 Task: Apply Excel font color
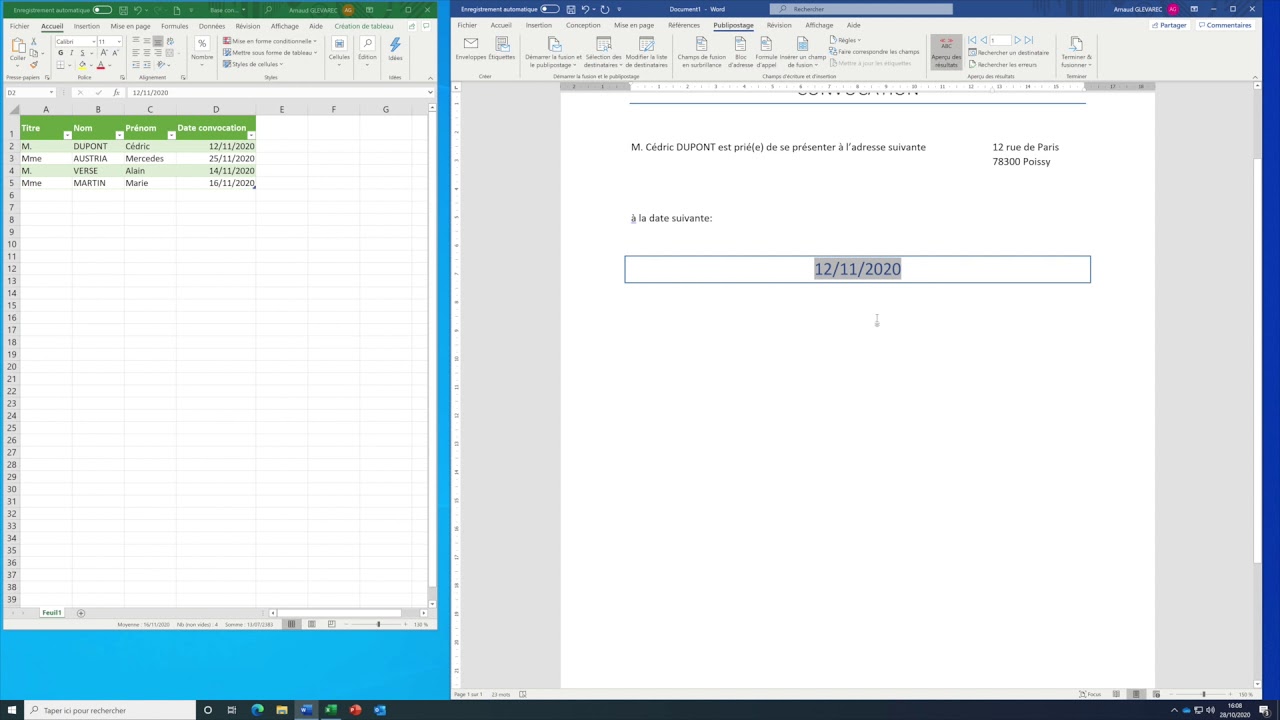click(x=100, y=65)
